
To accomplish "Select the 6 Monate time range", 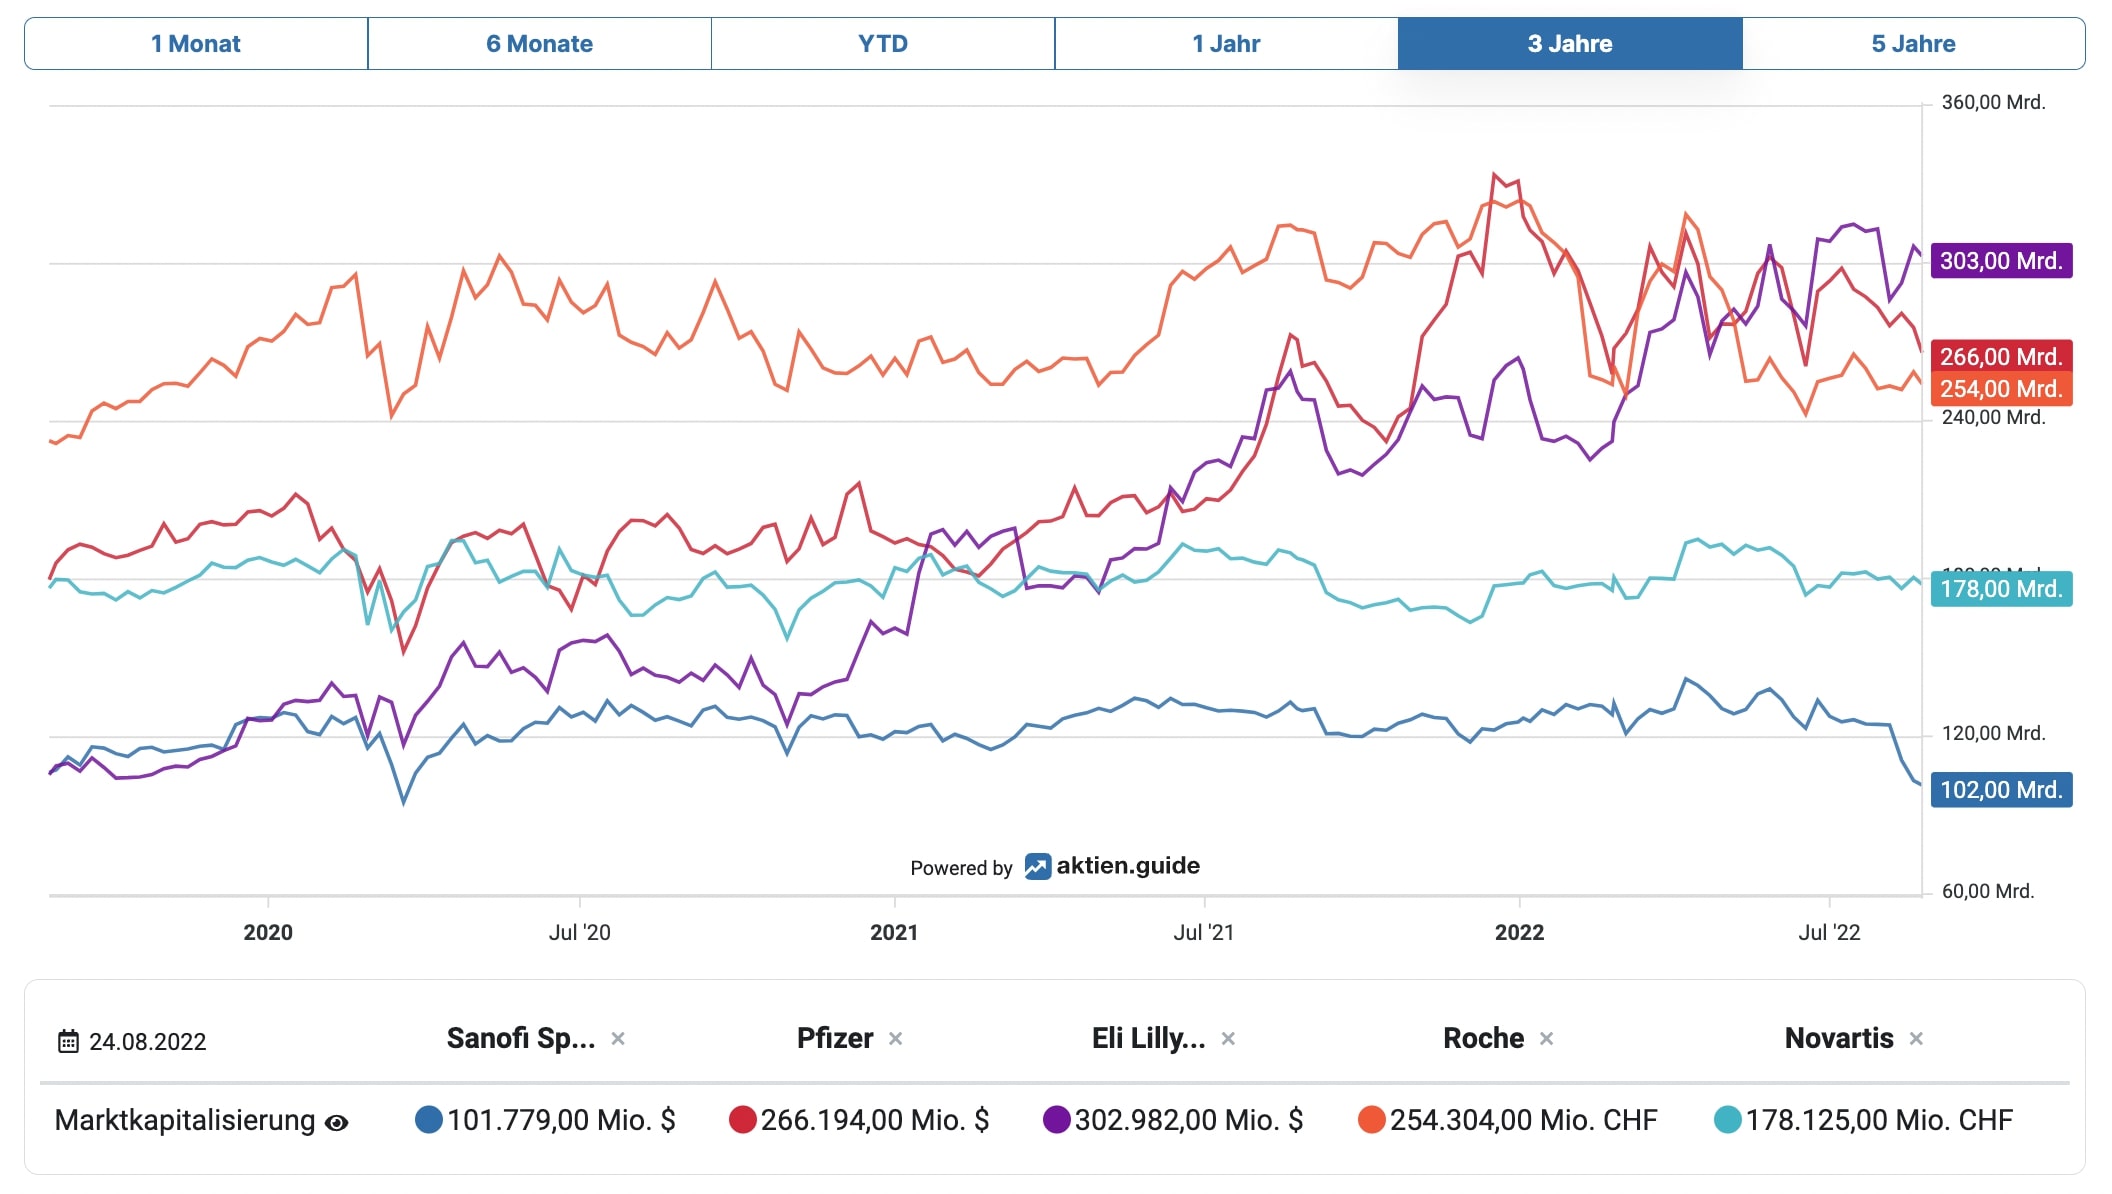I will pyautogui.click(x=540, y=44).
